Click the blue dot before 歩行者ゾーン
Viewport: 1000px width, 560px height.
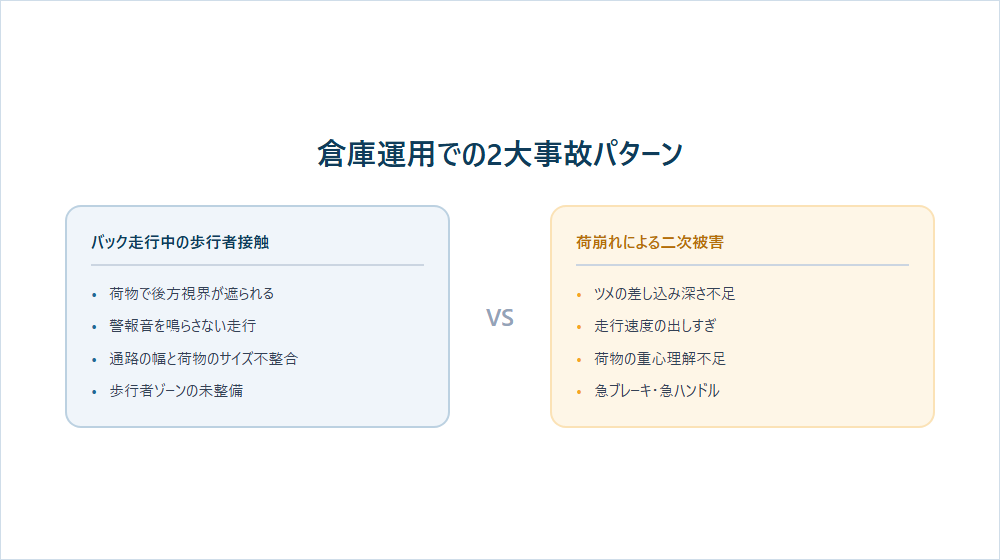[x=94, y=392]
